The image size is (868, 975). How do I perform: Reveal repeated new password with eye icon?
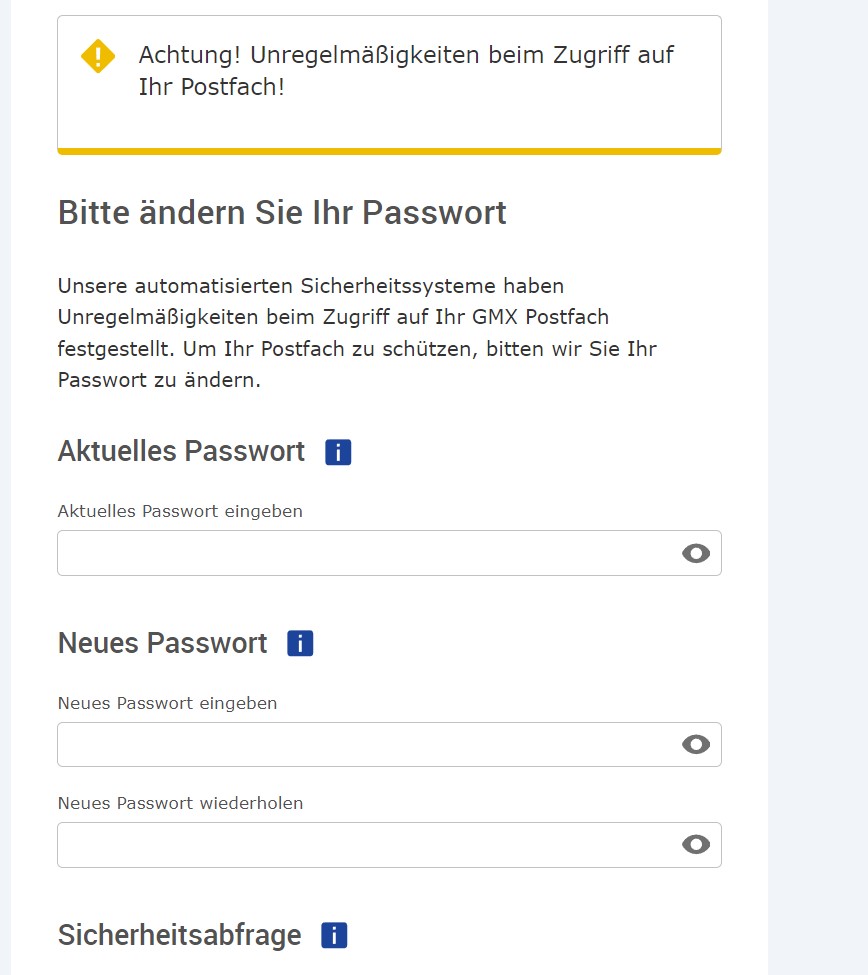tap(696, 844)
